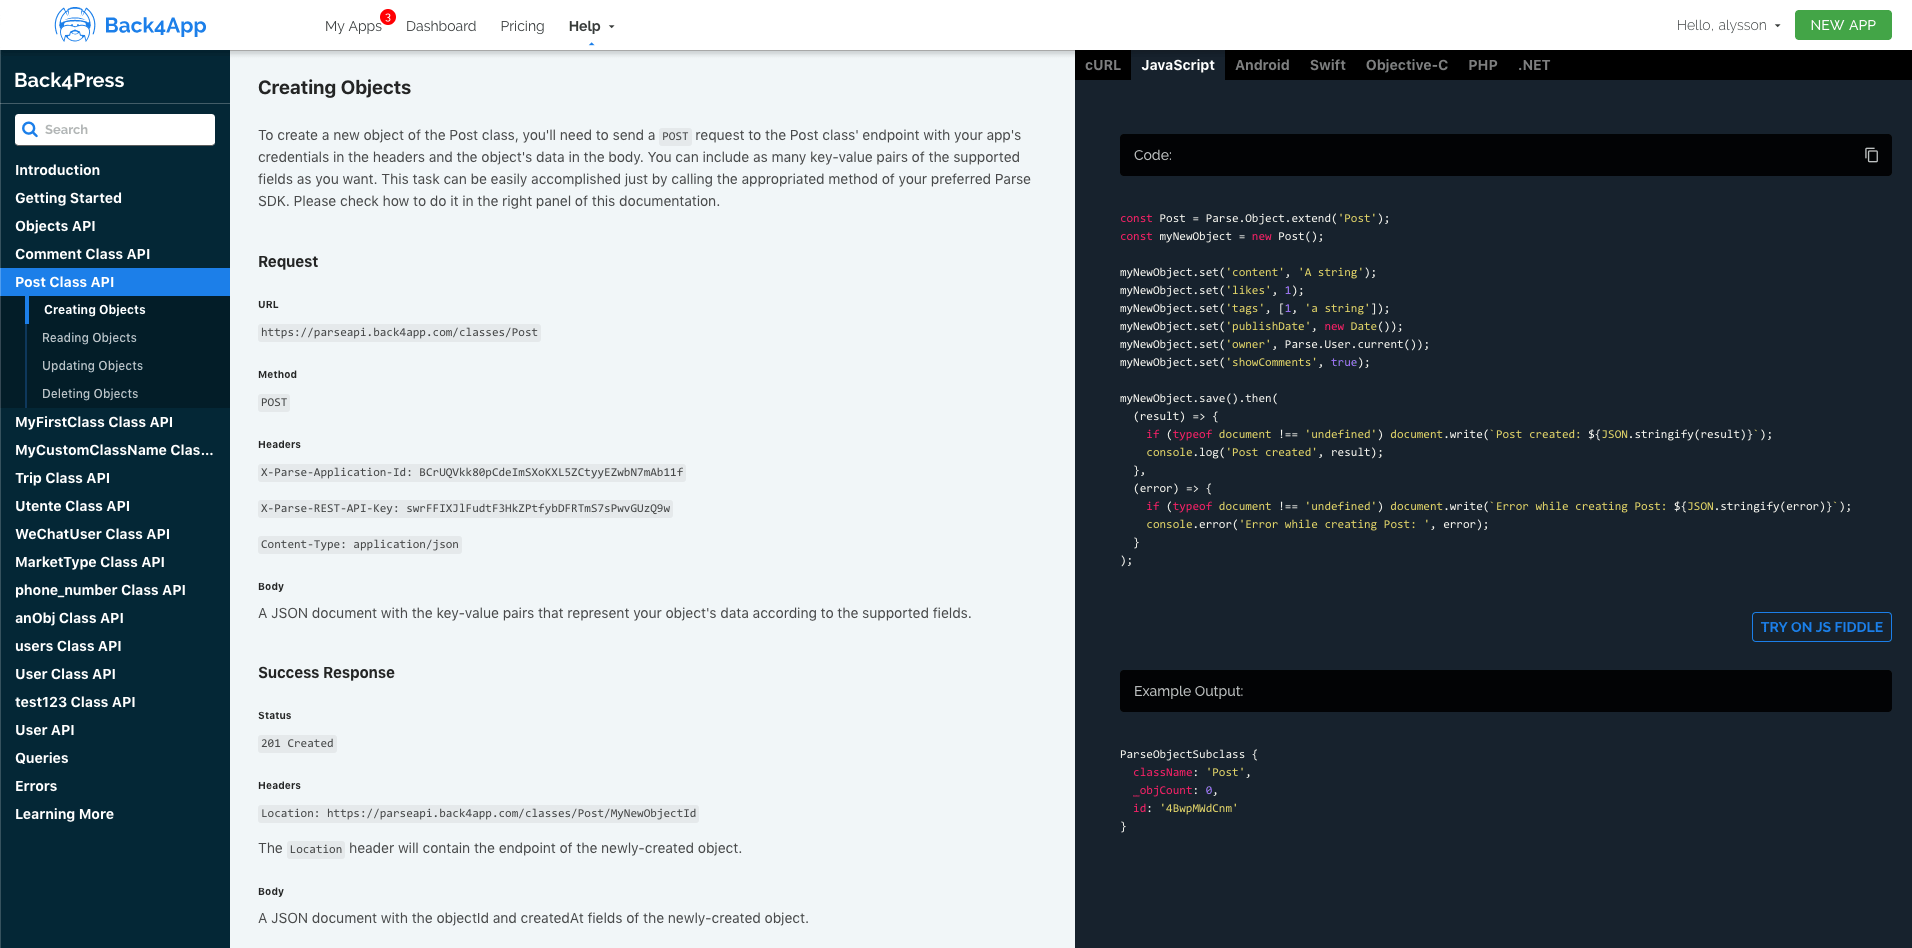Click the X-Parse-Application-Id header value
The width and height of the screenshot is (1912, 948).
471,472
